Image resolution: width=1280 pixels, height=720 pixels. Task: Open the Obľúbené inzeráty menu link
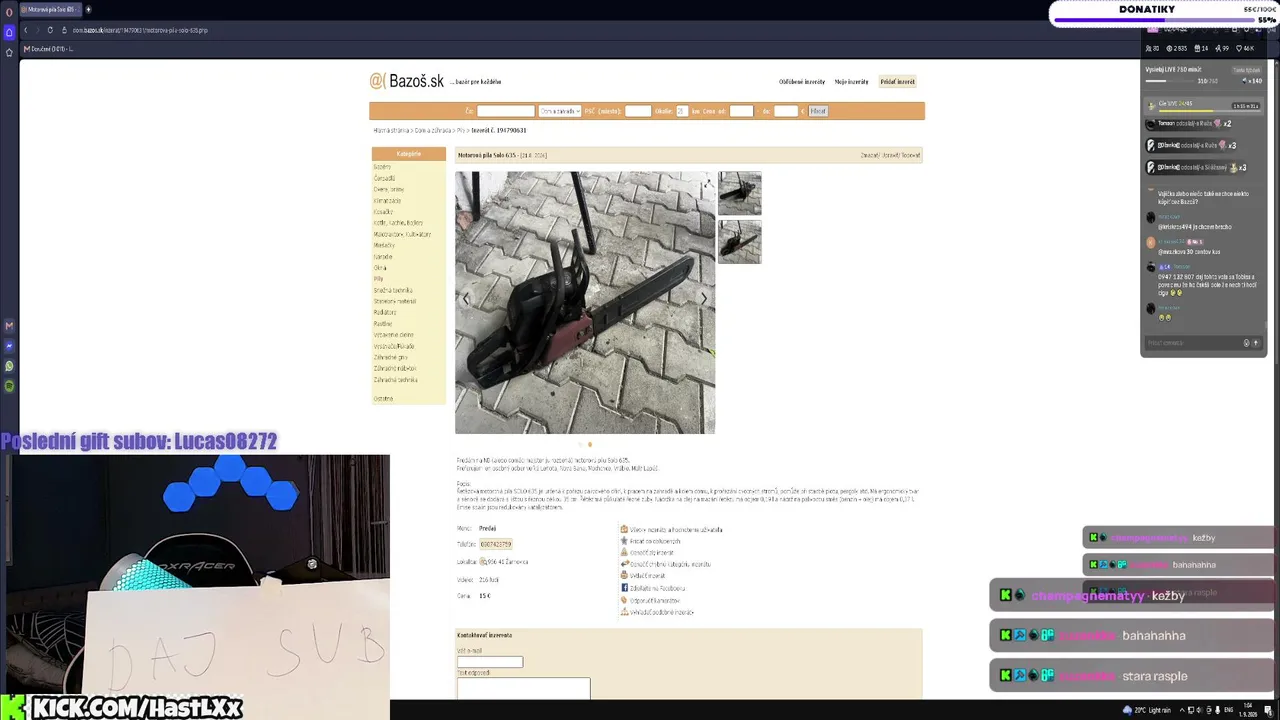(x=802, y=82)
